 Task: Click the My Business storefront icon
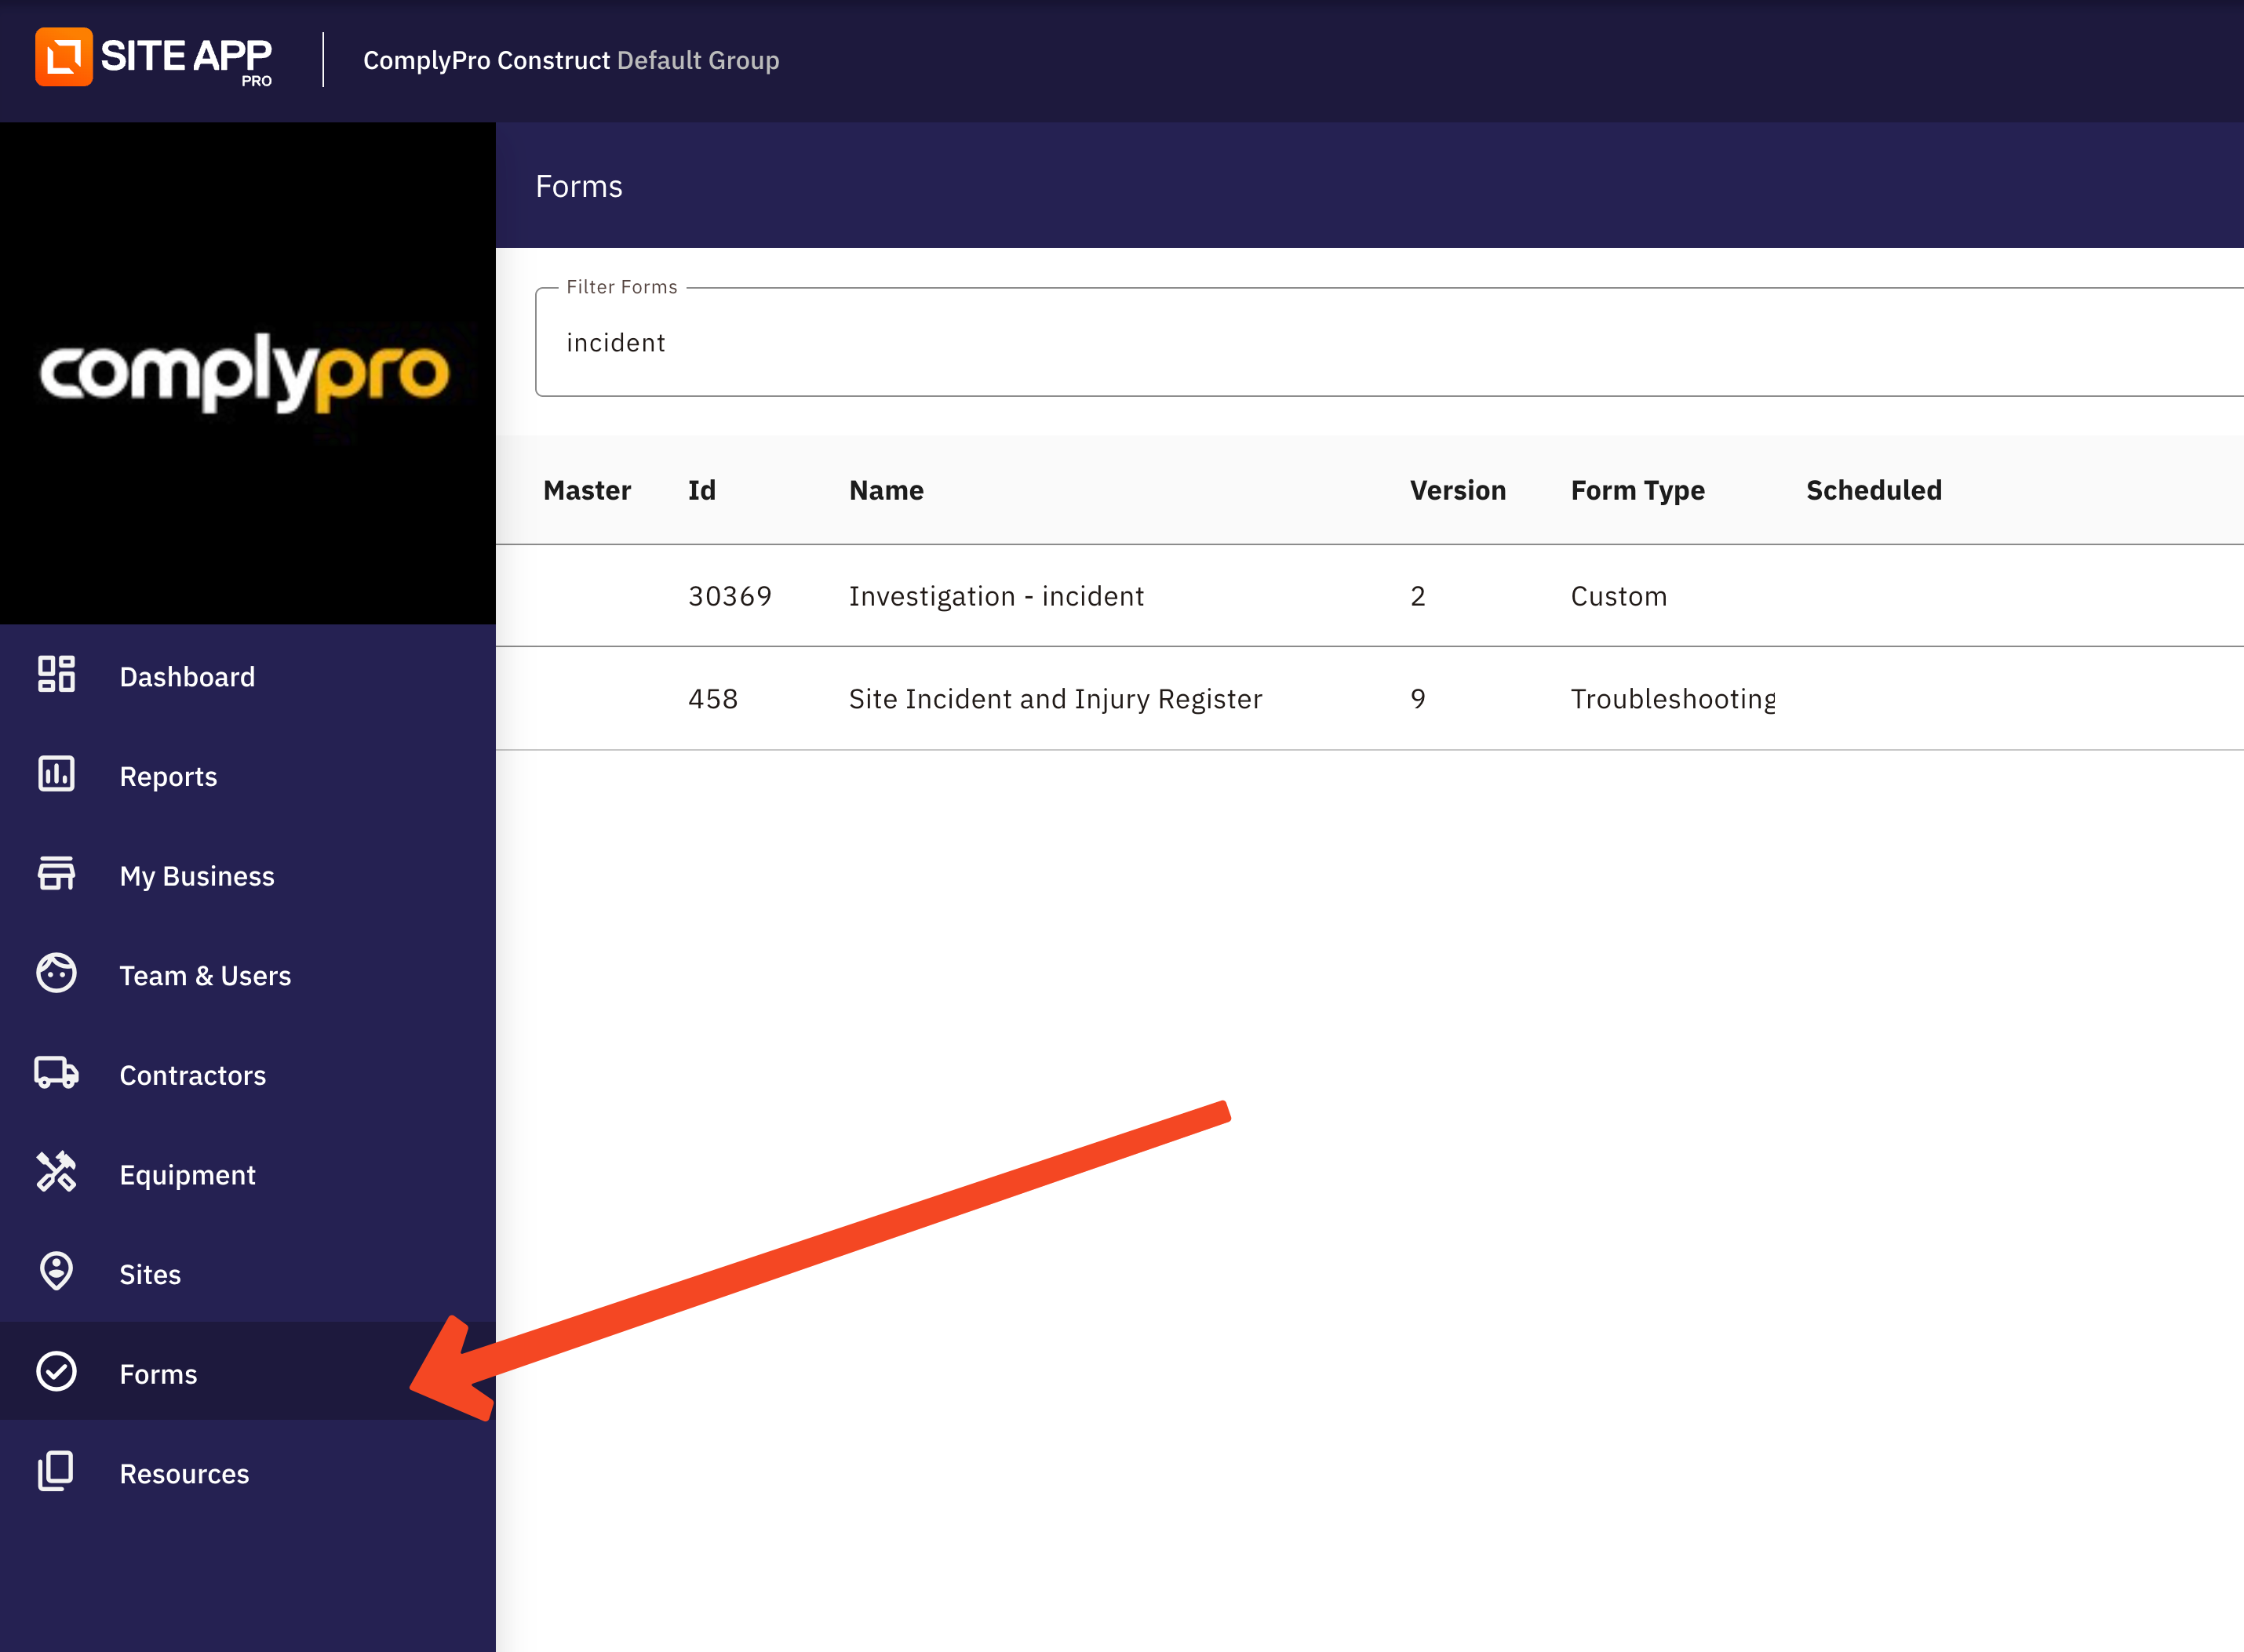tap(56, 873)
